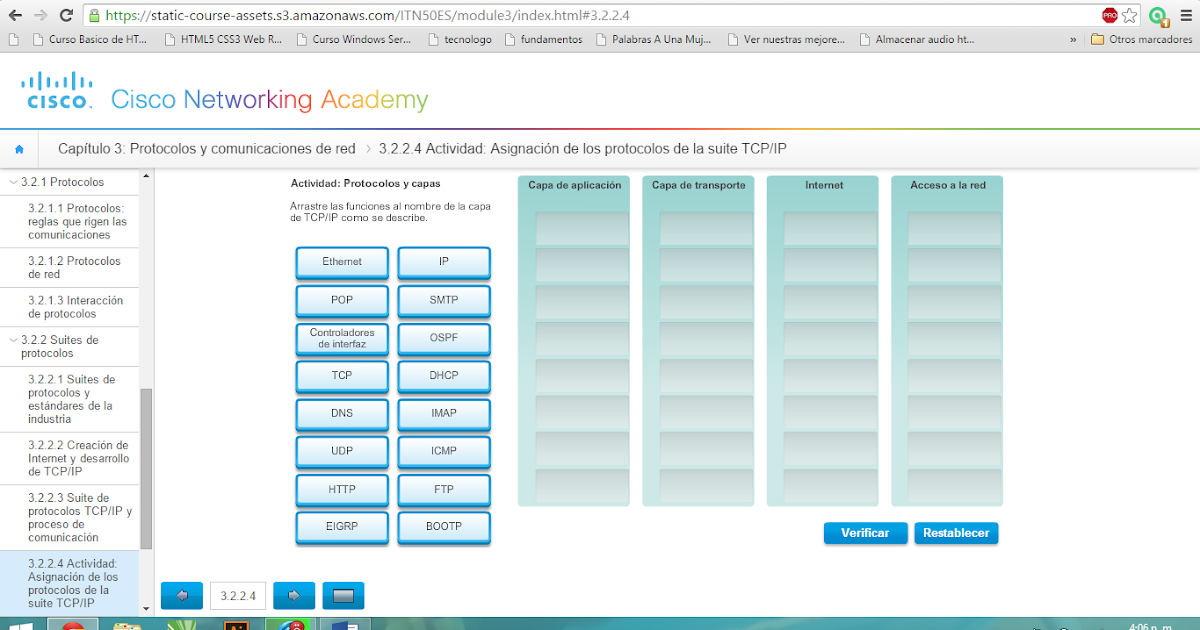Click the green search extension icon near address bar
This screenshot has height=630, width=1200.
pyautogui.click(x=1159, y=15)
